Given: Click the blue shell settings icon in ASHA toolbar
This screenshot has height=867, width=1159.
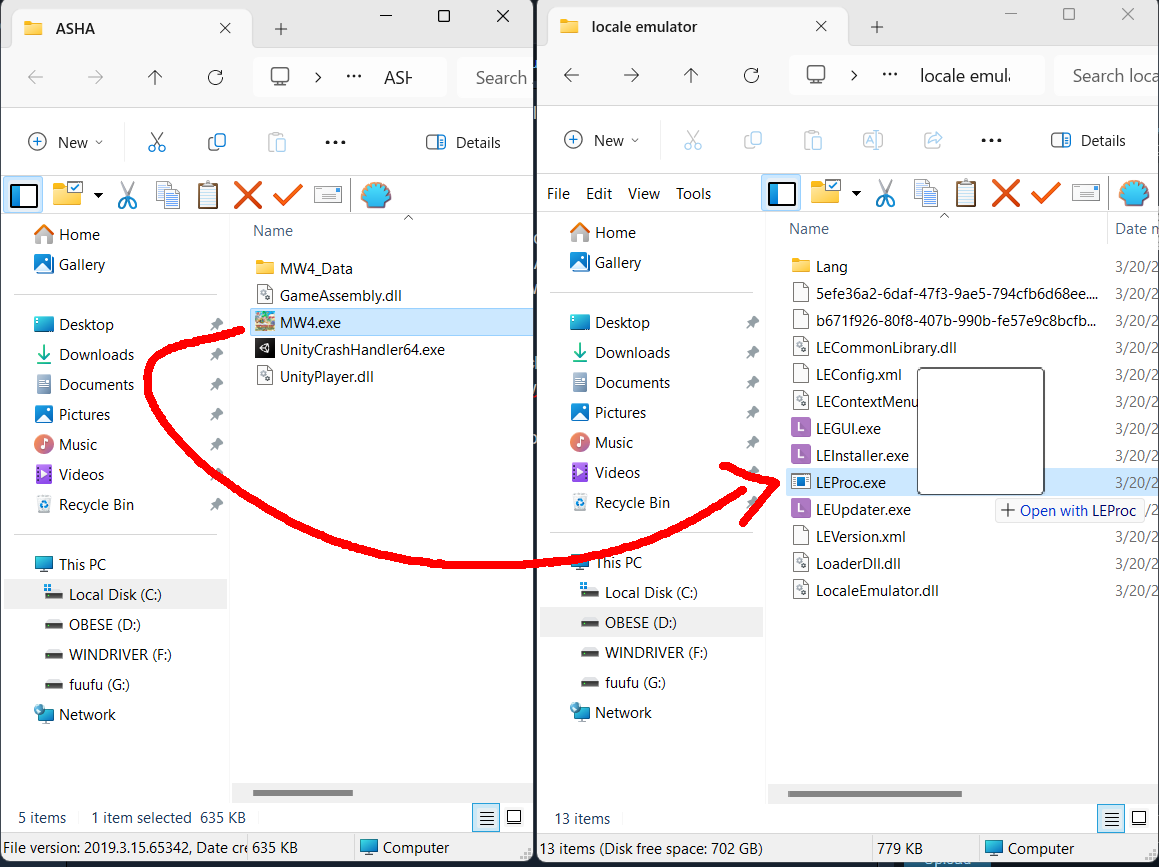Looking at the screenshot, I should [376, 195].
